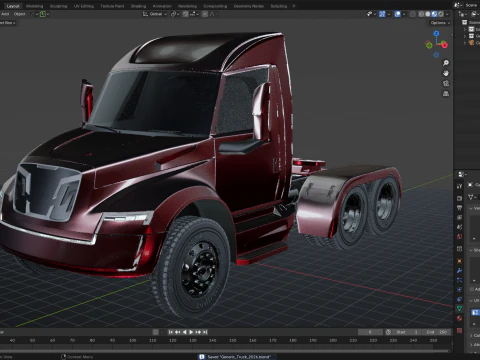Open the snapping options dropdown

195,14
